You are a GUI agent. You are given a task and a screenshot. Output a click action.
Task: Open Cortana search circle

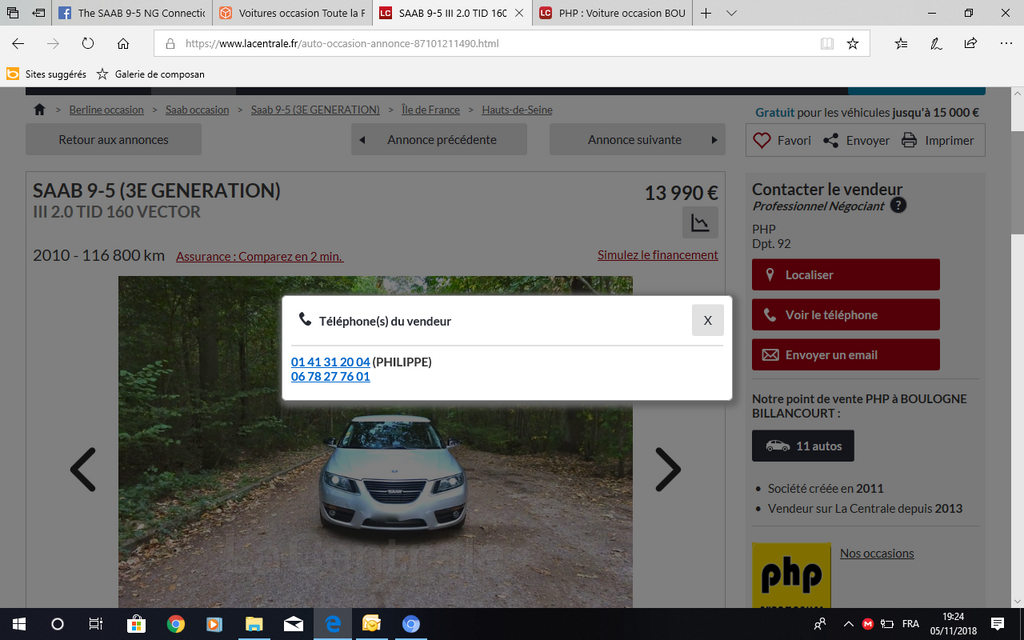(57, 624)
